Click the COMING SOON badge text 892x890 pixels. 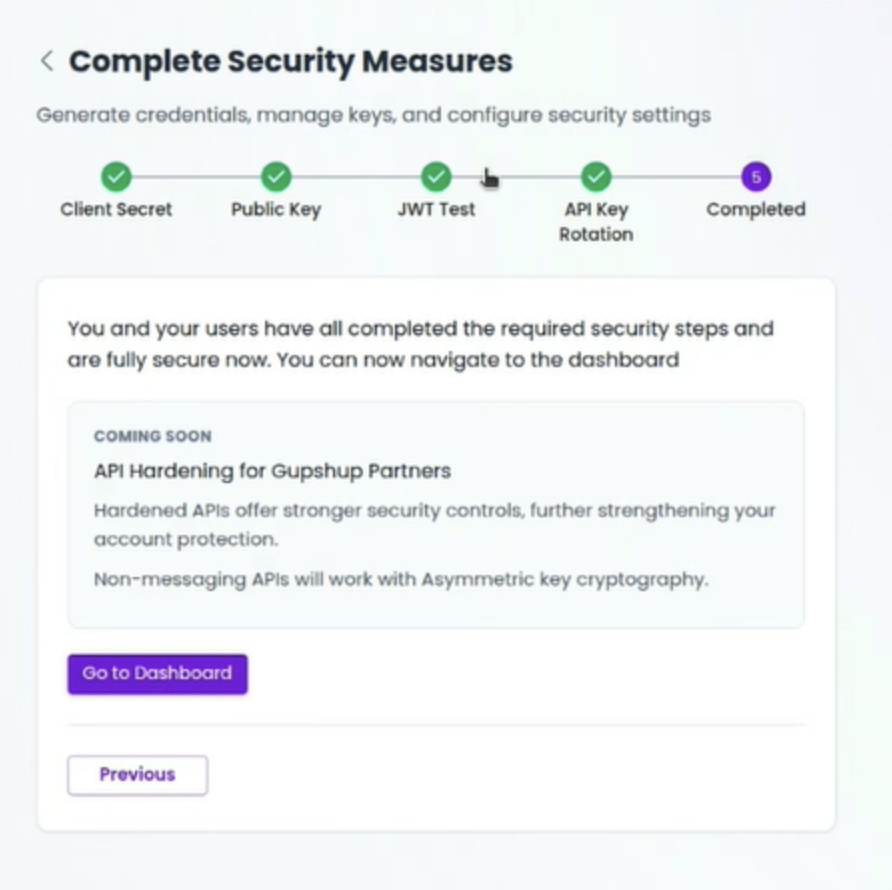coord(152,436)
